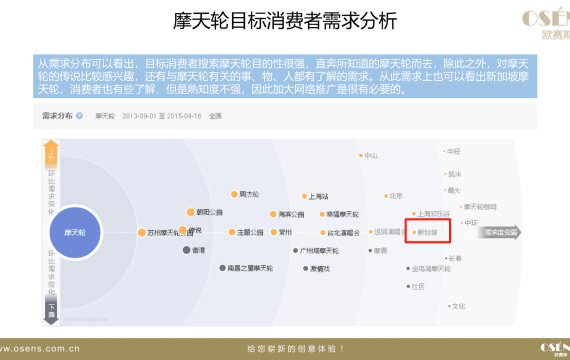570x360 pixels.
Task: Click the orange 上升 up arrow
Action: (x=51, y=155)
